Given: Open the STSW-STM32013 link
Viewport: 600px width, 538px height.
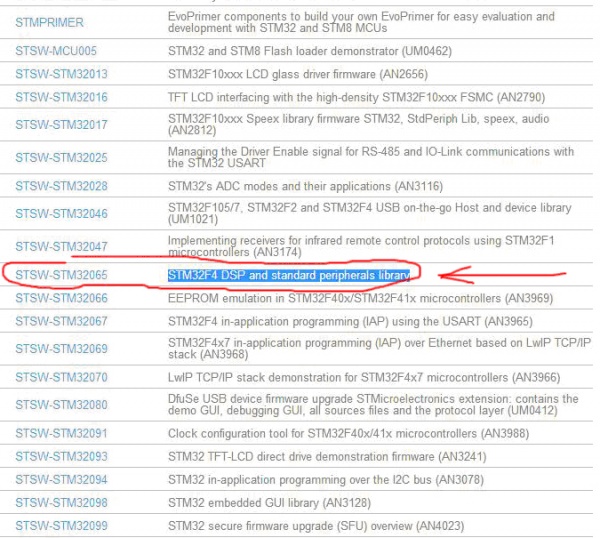Looking at the screenshot, I should click(x=61, y=74).
